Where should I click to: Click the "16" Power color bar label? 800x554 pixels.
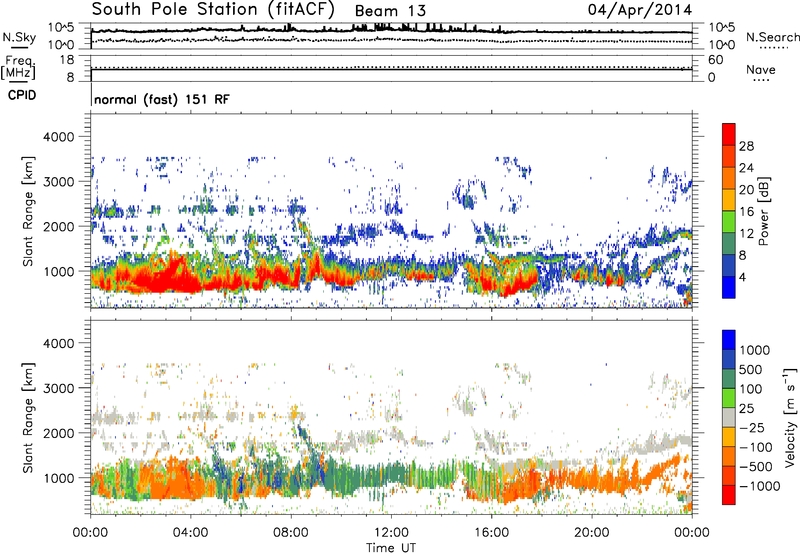746,212
